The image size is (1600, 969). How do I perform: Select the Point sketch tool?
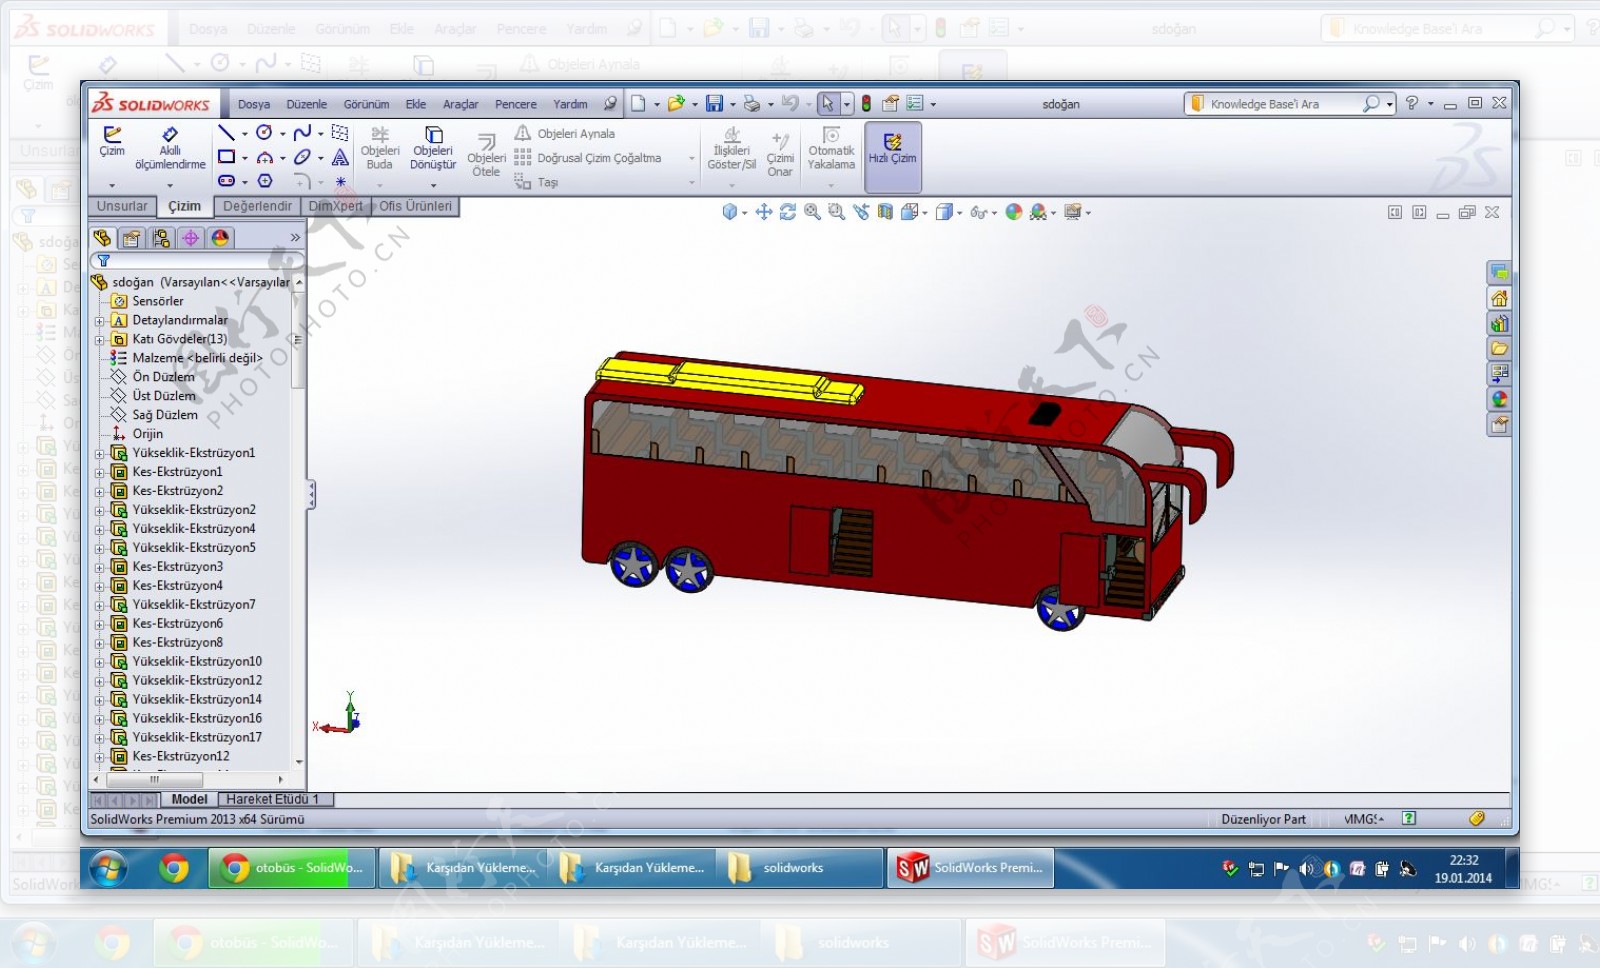click(340, 182)
